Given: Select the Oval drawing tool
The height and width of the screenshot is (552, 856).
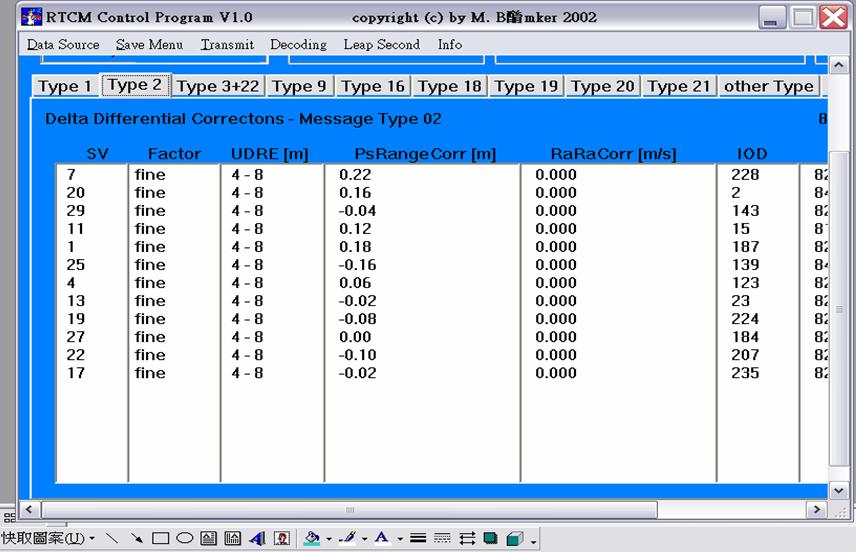Looking at the screenshot, I should point(185,538).
